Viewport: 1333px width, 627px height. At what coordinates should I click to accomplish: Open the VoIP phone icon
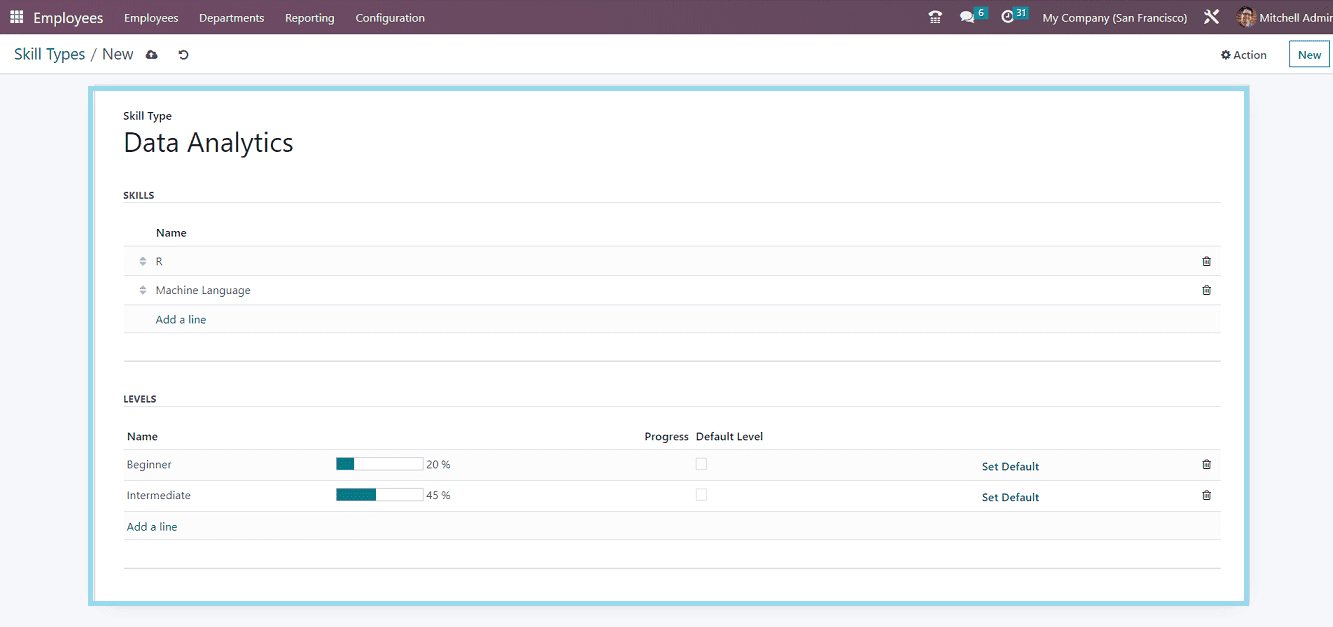935,18
